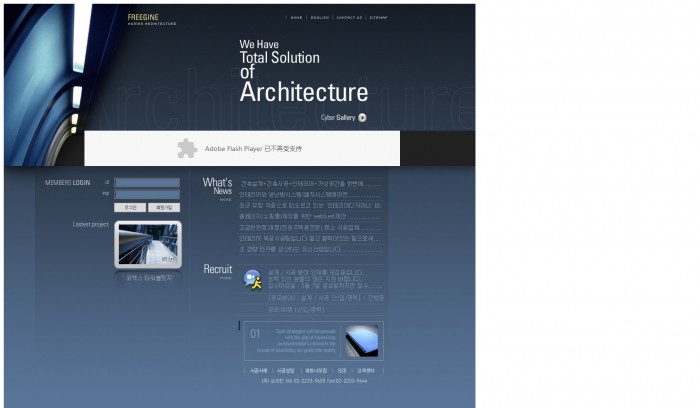Click the Cyber Gallery arrow icon
This screenshot has width=700, height=408.
click(x=362, y=118)
